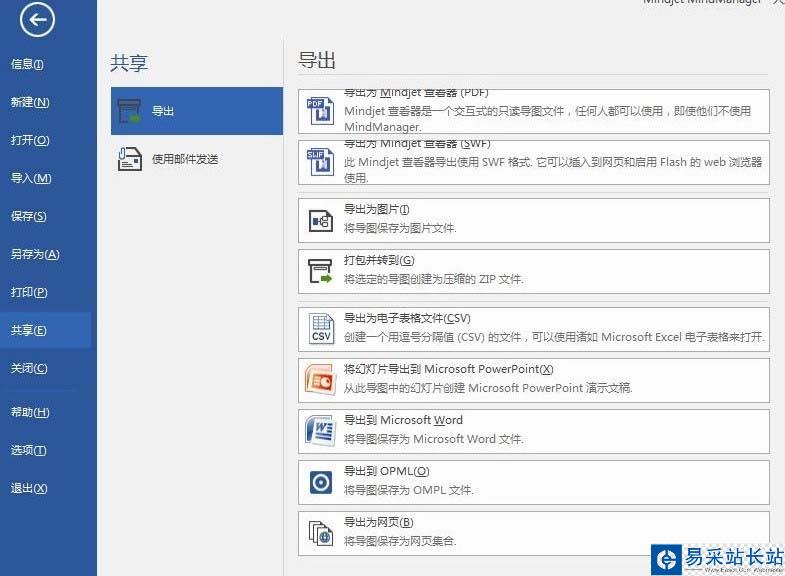785x576 pixels.
Task: Select the 导出 tab under 共享
Action: [x=197, y=111]
